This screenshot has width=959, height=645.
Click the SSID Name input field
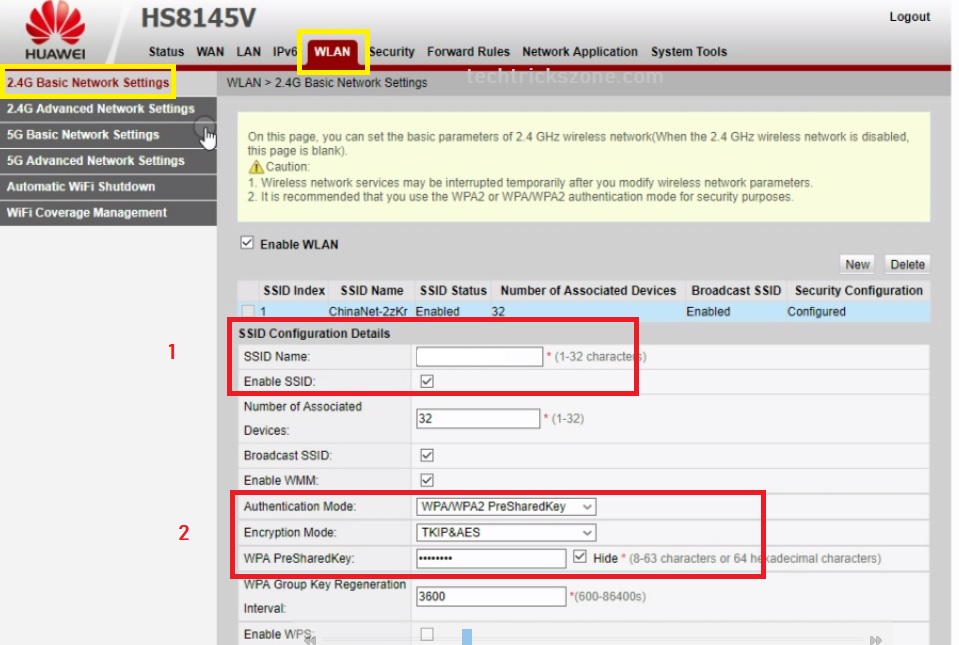479,356
